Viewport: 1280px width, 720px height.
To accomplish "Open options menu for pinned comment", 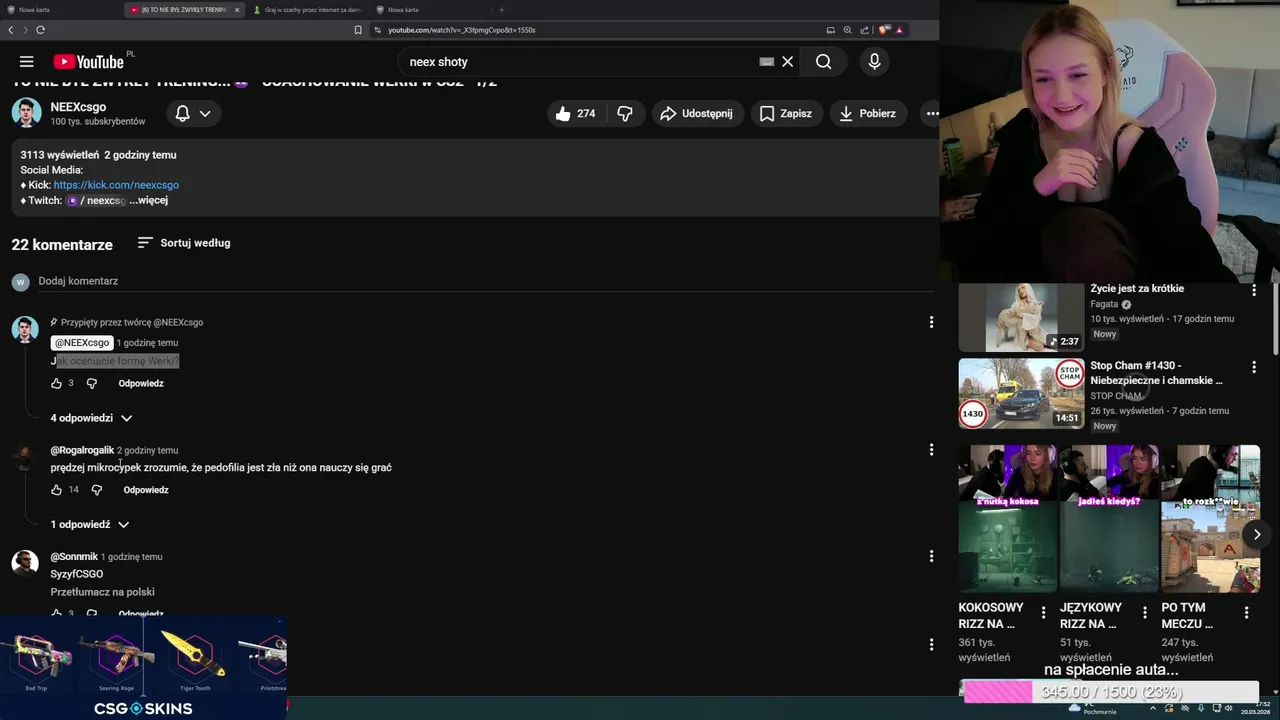I will pos(931,322).
